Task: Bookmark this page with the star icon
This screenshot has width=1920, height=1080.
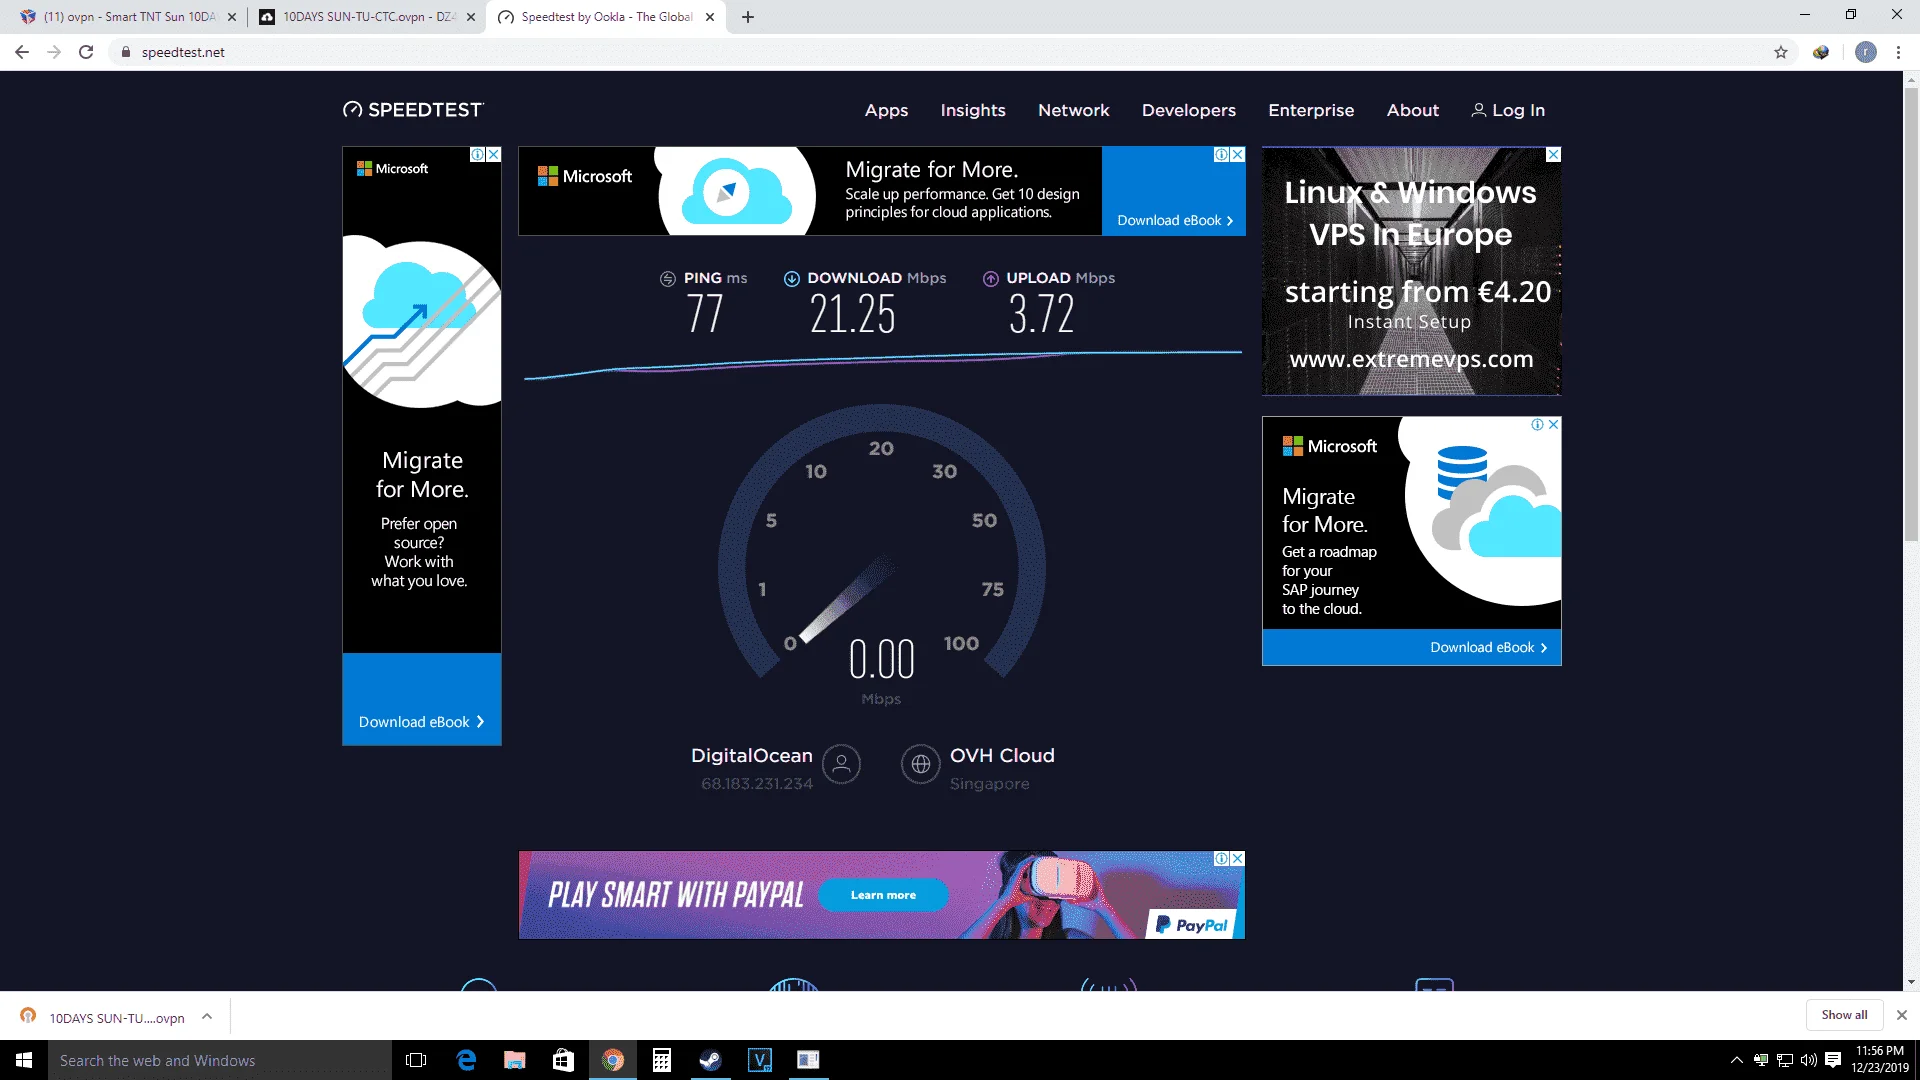Action: coord(1781,52)
